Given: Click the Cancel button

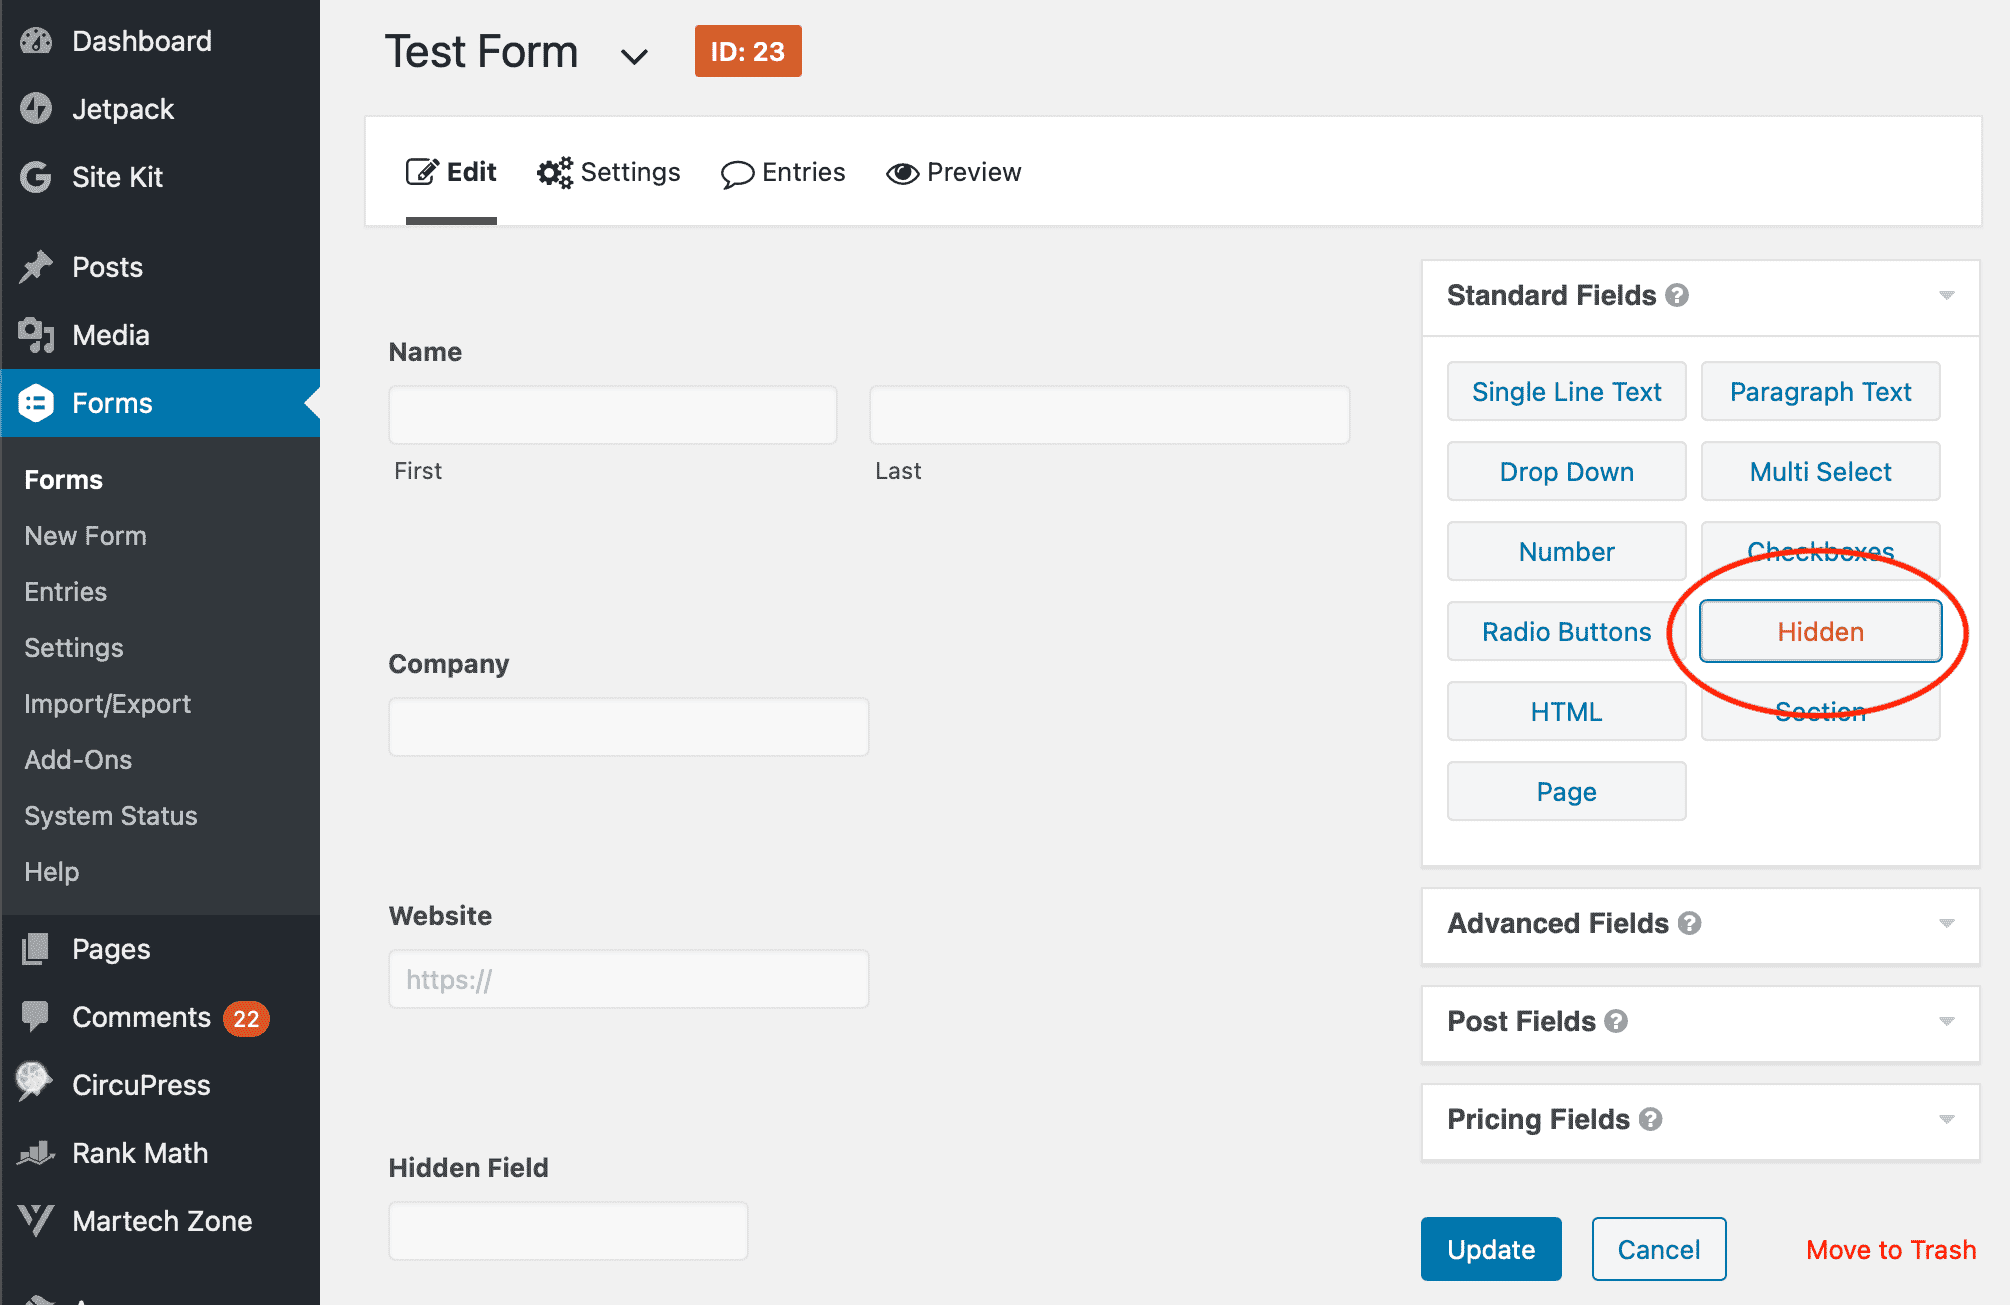Looking at the screenshot, I should tap(1659, 1249).
